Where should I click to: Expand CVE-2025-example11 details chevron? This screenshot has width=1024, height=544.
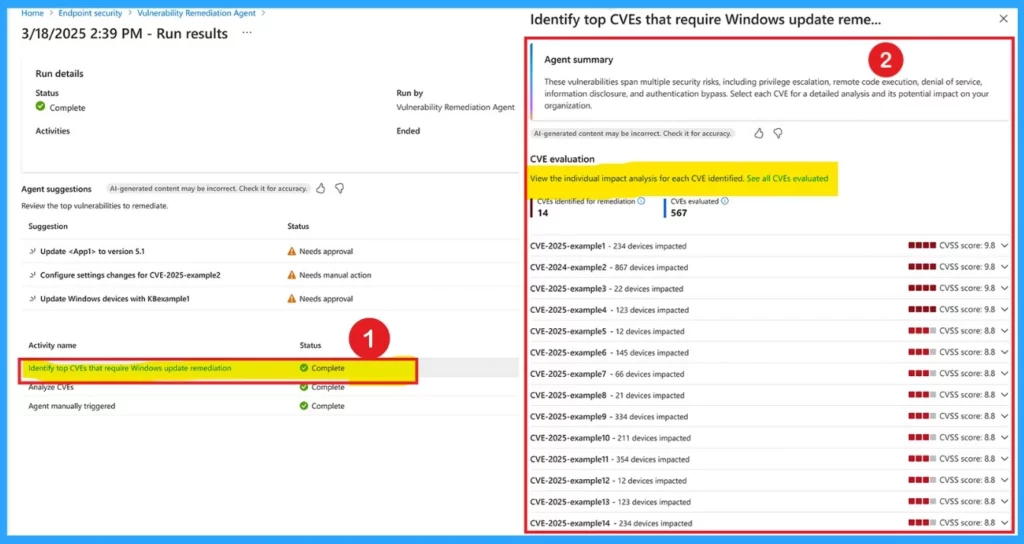pyautogui.click(x=1004, y=458)
